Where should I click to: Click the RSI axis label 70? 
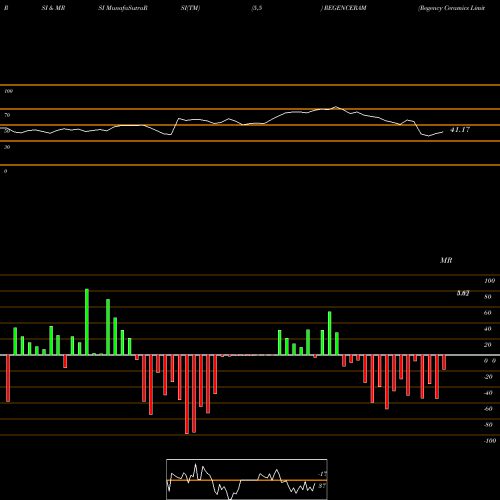(7, 115)
